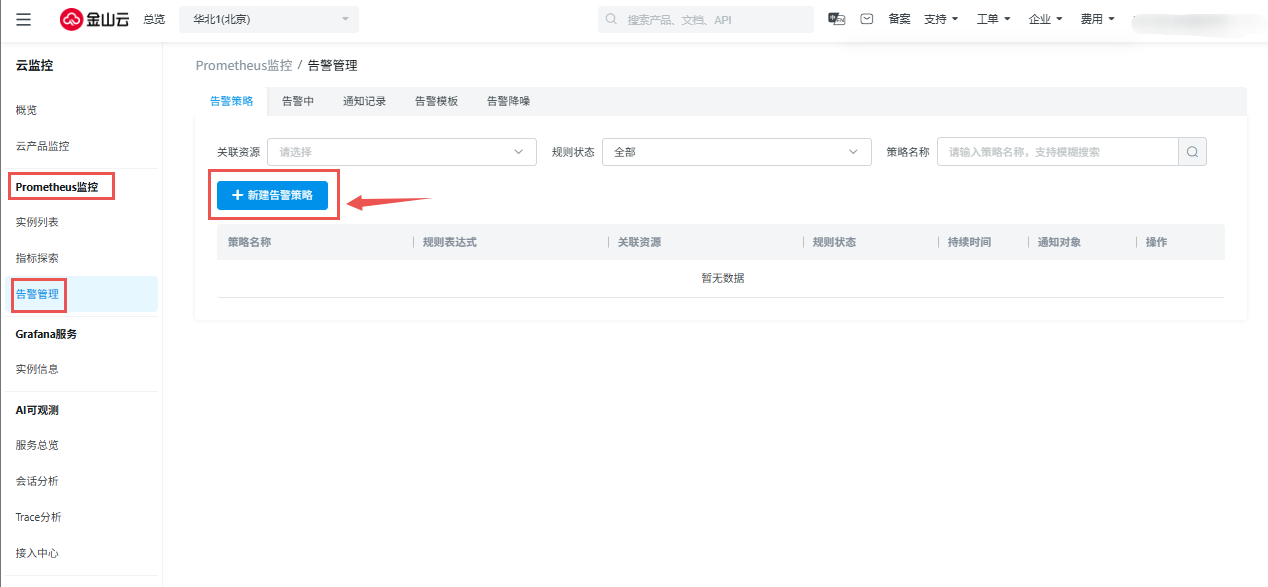Image resolution: width=1268 pixels, height=587 pixels.
Task: Select AI可观测 sidebar section
Action: [x=37, y=410]
